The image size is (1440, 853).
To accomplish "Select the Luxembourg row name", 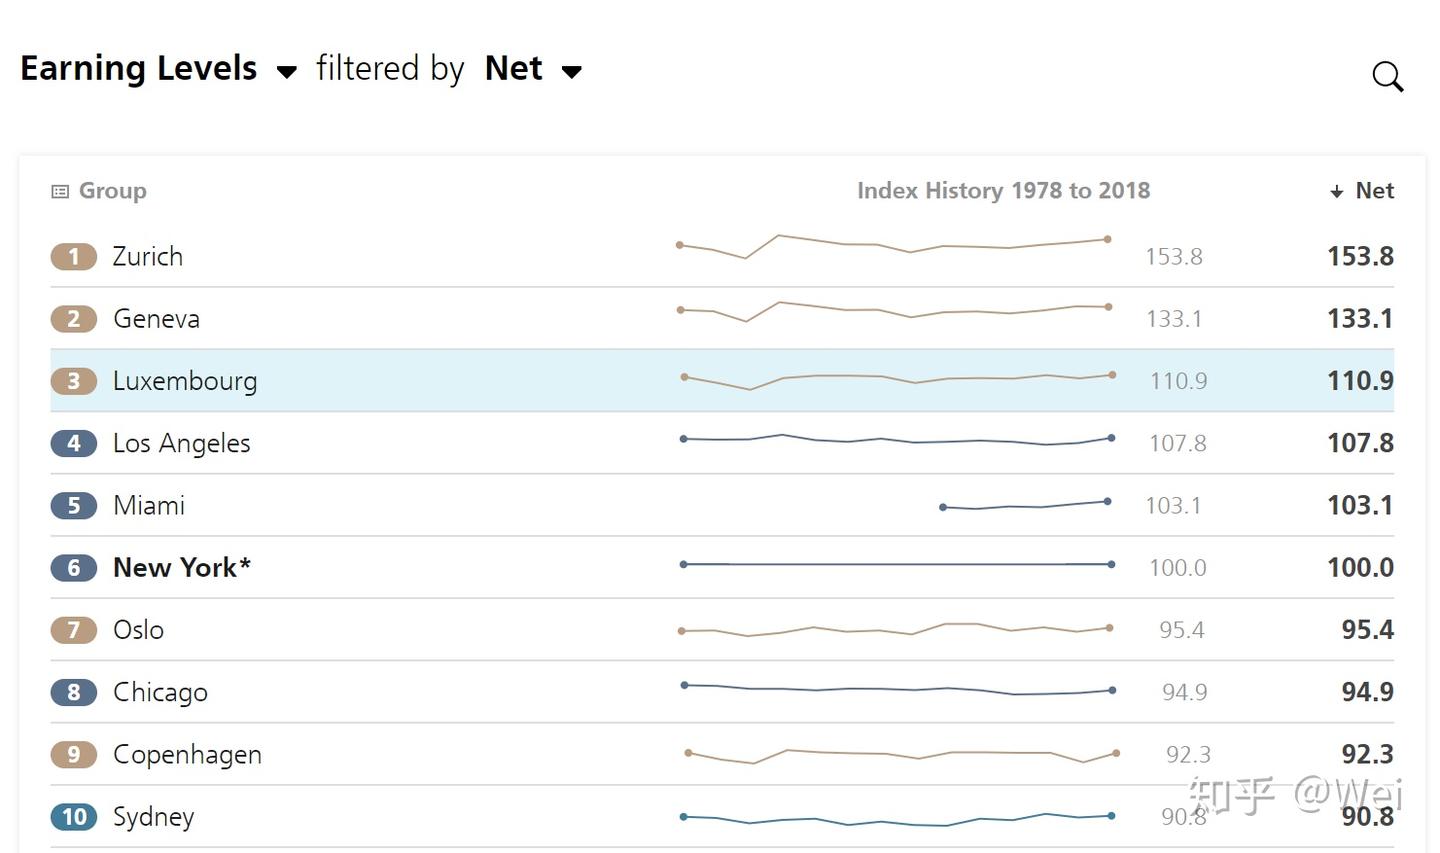I will 185,381.
